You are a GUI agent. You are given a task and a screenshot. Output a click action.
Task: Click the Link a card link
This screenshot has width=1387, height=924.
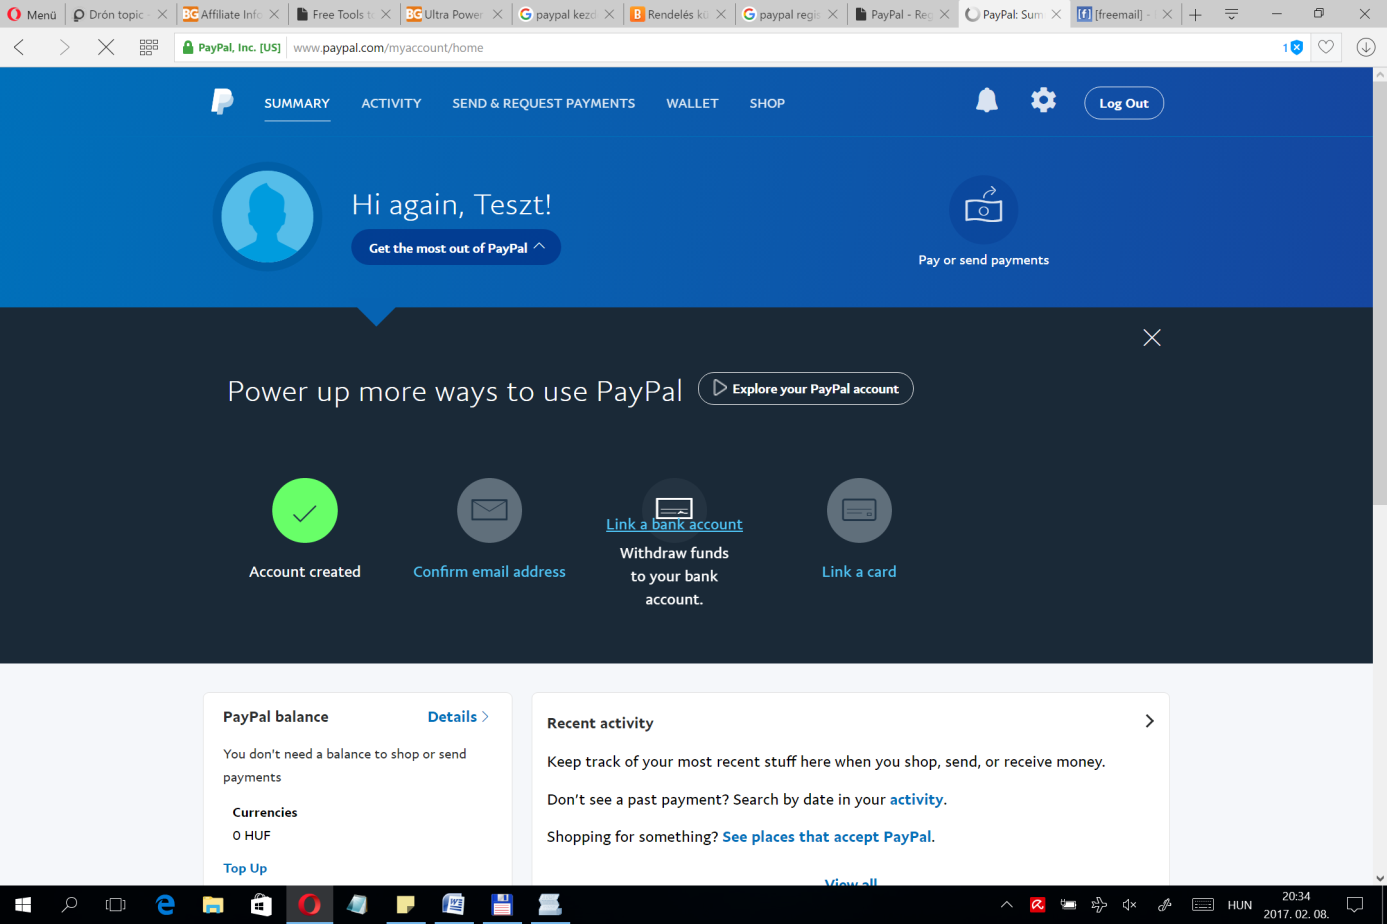(x=859, y=571)
